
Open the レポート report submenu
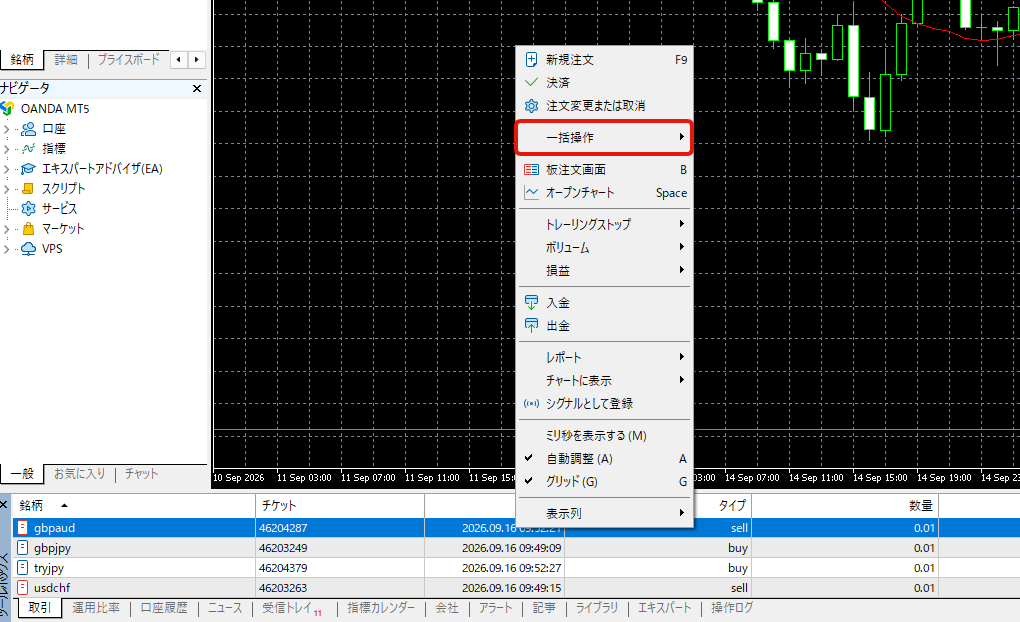click(604, 357)
